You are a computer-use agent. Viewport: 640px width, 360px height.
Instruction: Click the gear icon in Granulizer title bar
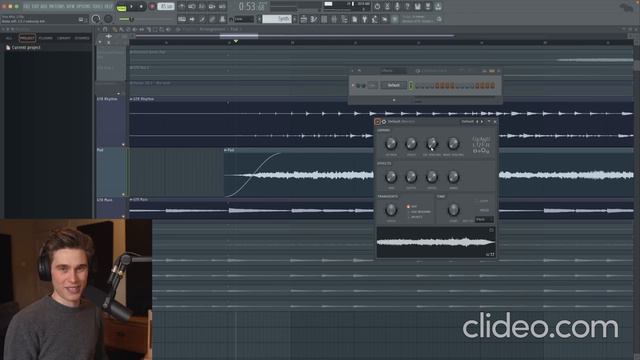pos(384,122)
